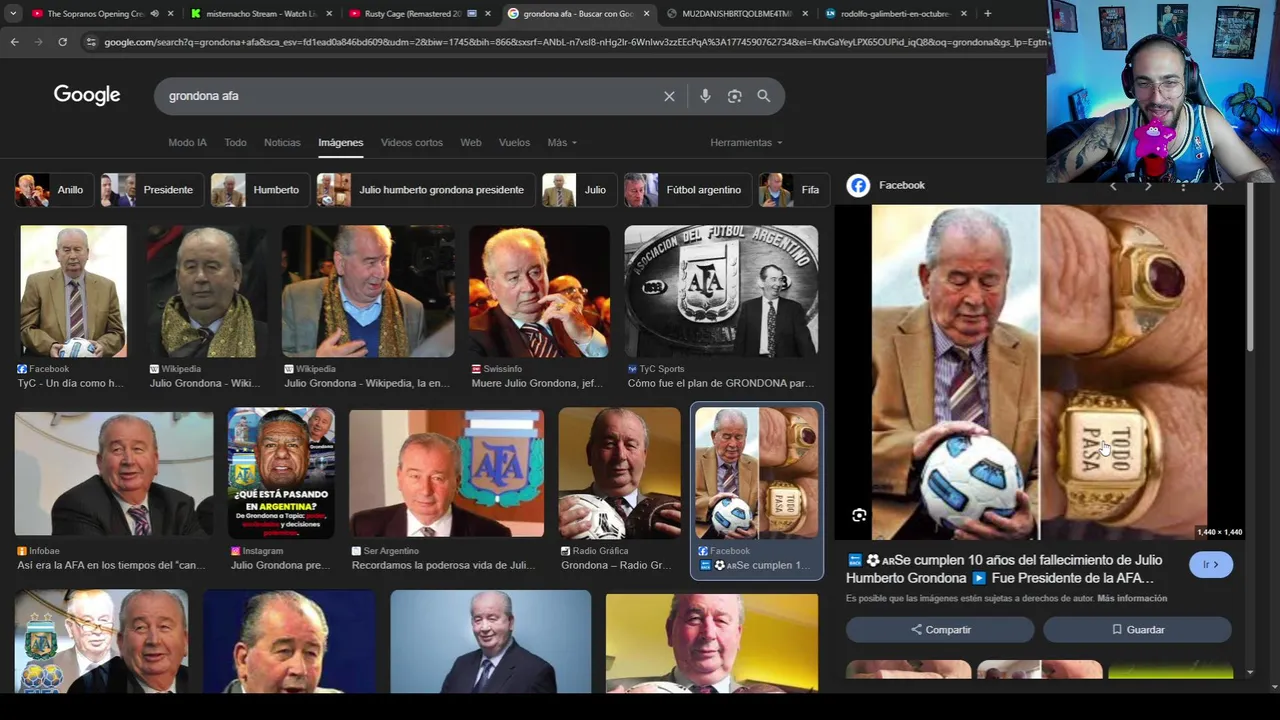Select the Anillo filter chip

pyautogui.click(x=53, y=190)
